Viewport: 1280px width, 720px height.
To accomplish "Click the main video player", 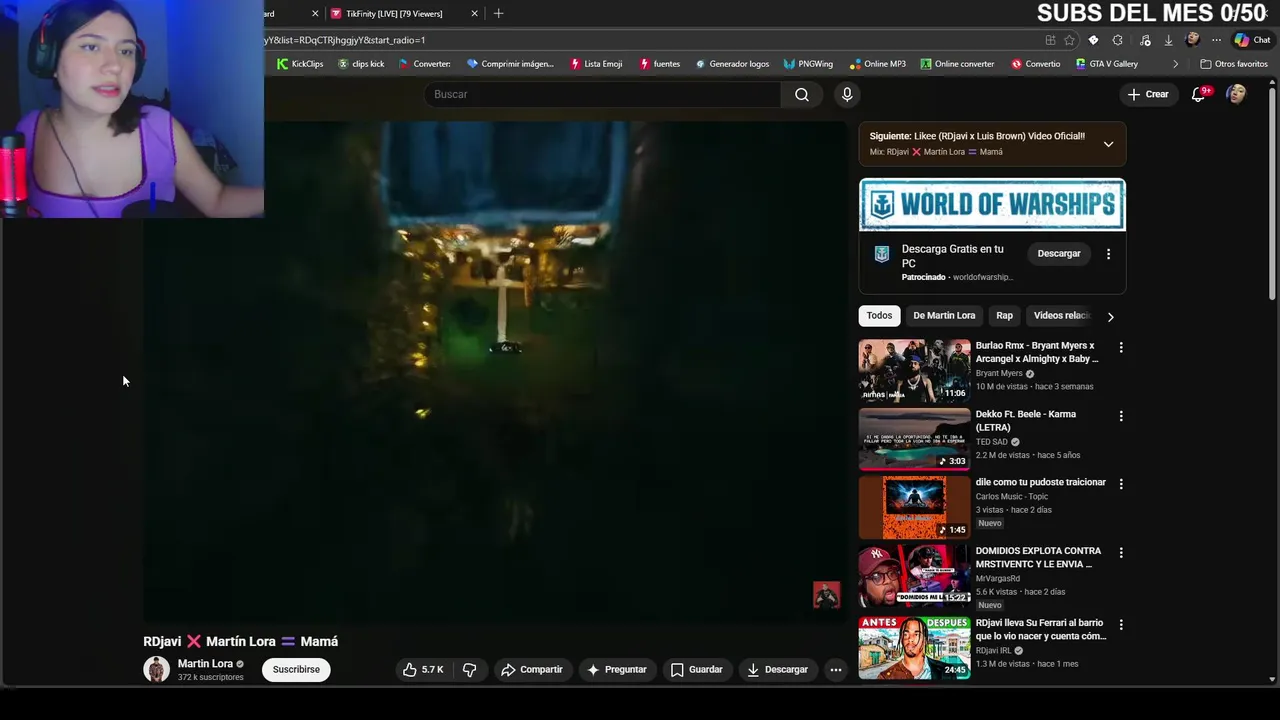I will click(x=496, y=370).
